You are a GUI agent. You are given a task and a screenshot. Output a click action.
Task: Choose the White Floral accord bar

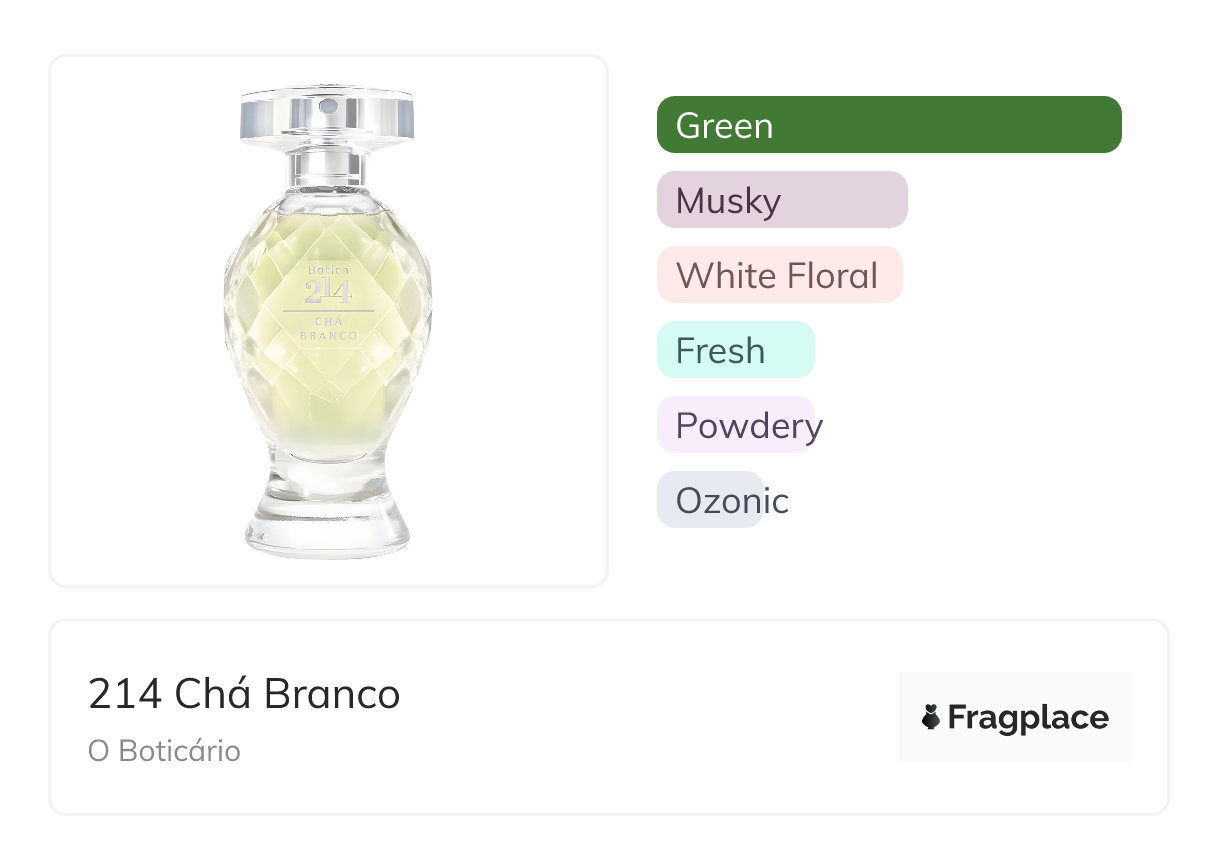point(779,275)
